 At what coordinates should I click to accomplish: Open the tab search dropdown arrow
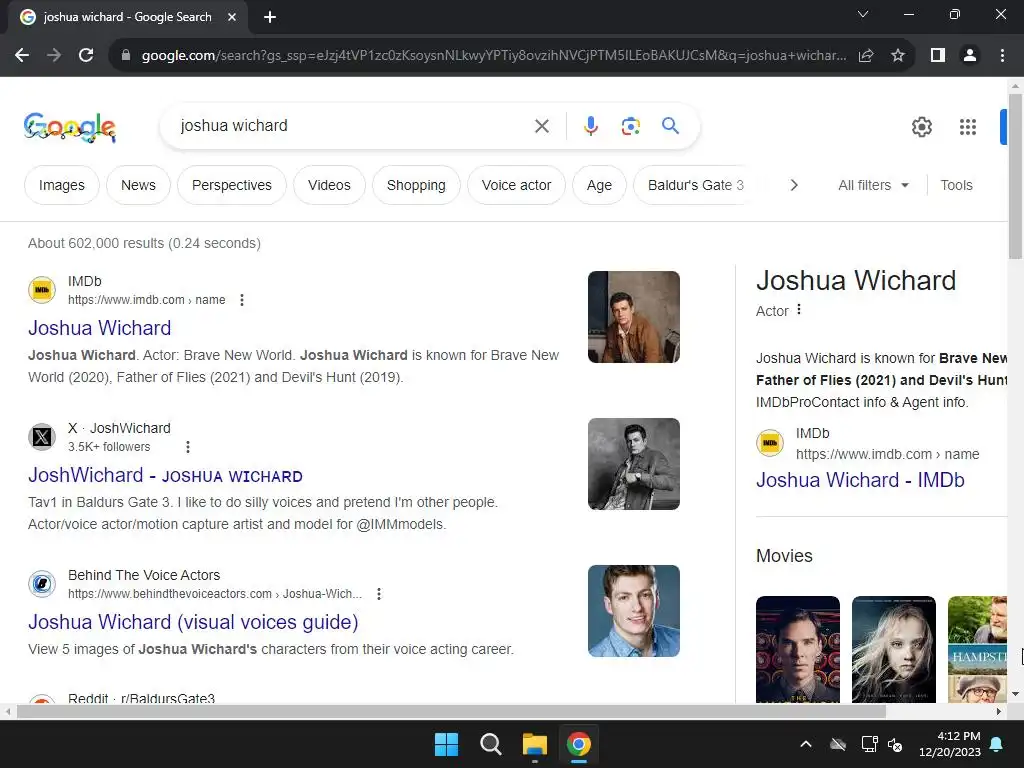tap(863, 14)
